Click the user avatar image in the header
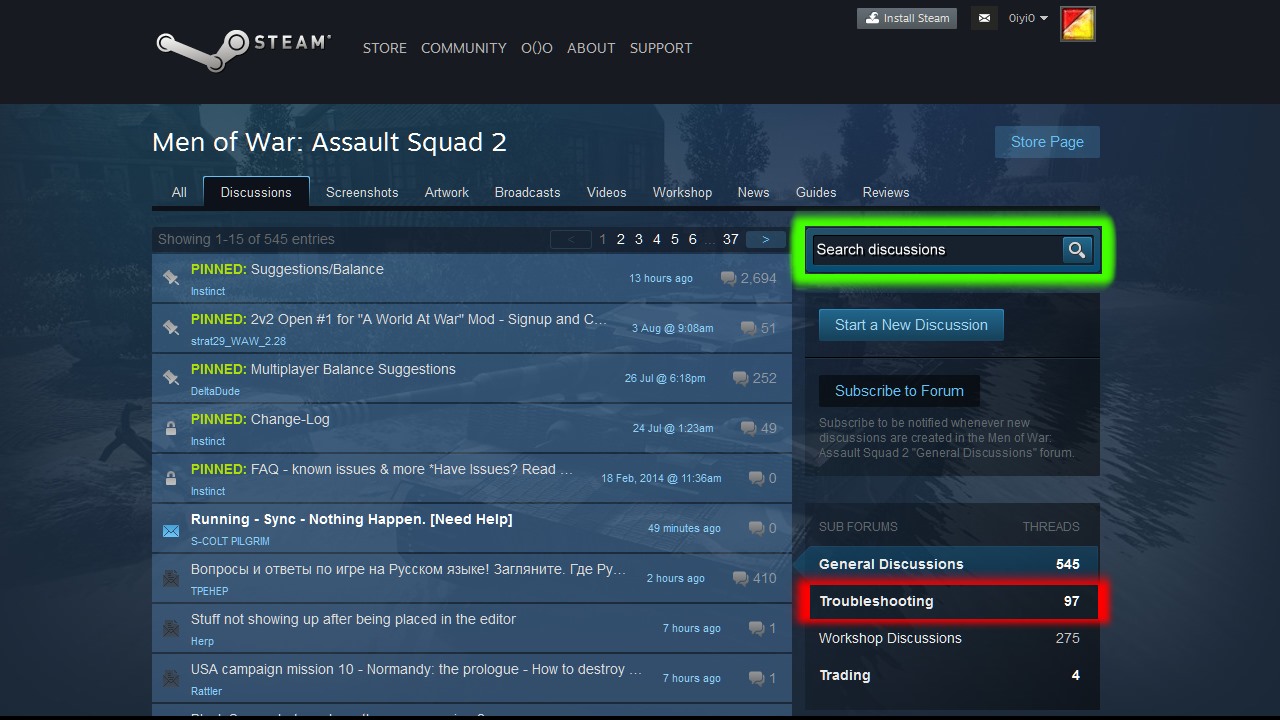Screen dimensions: 1280x720 [1077, 24]
